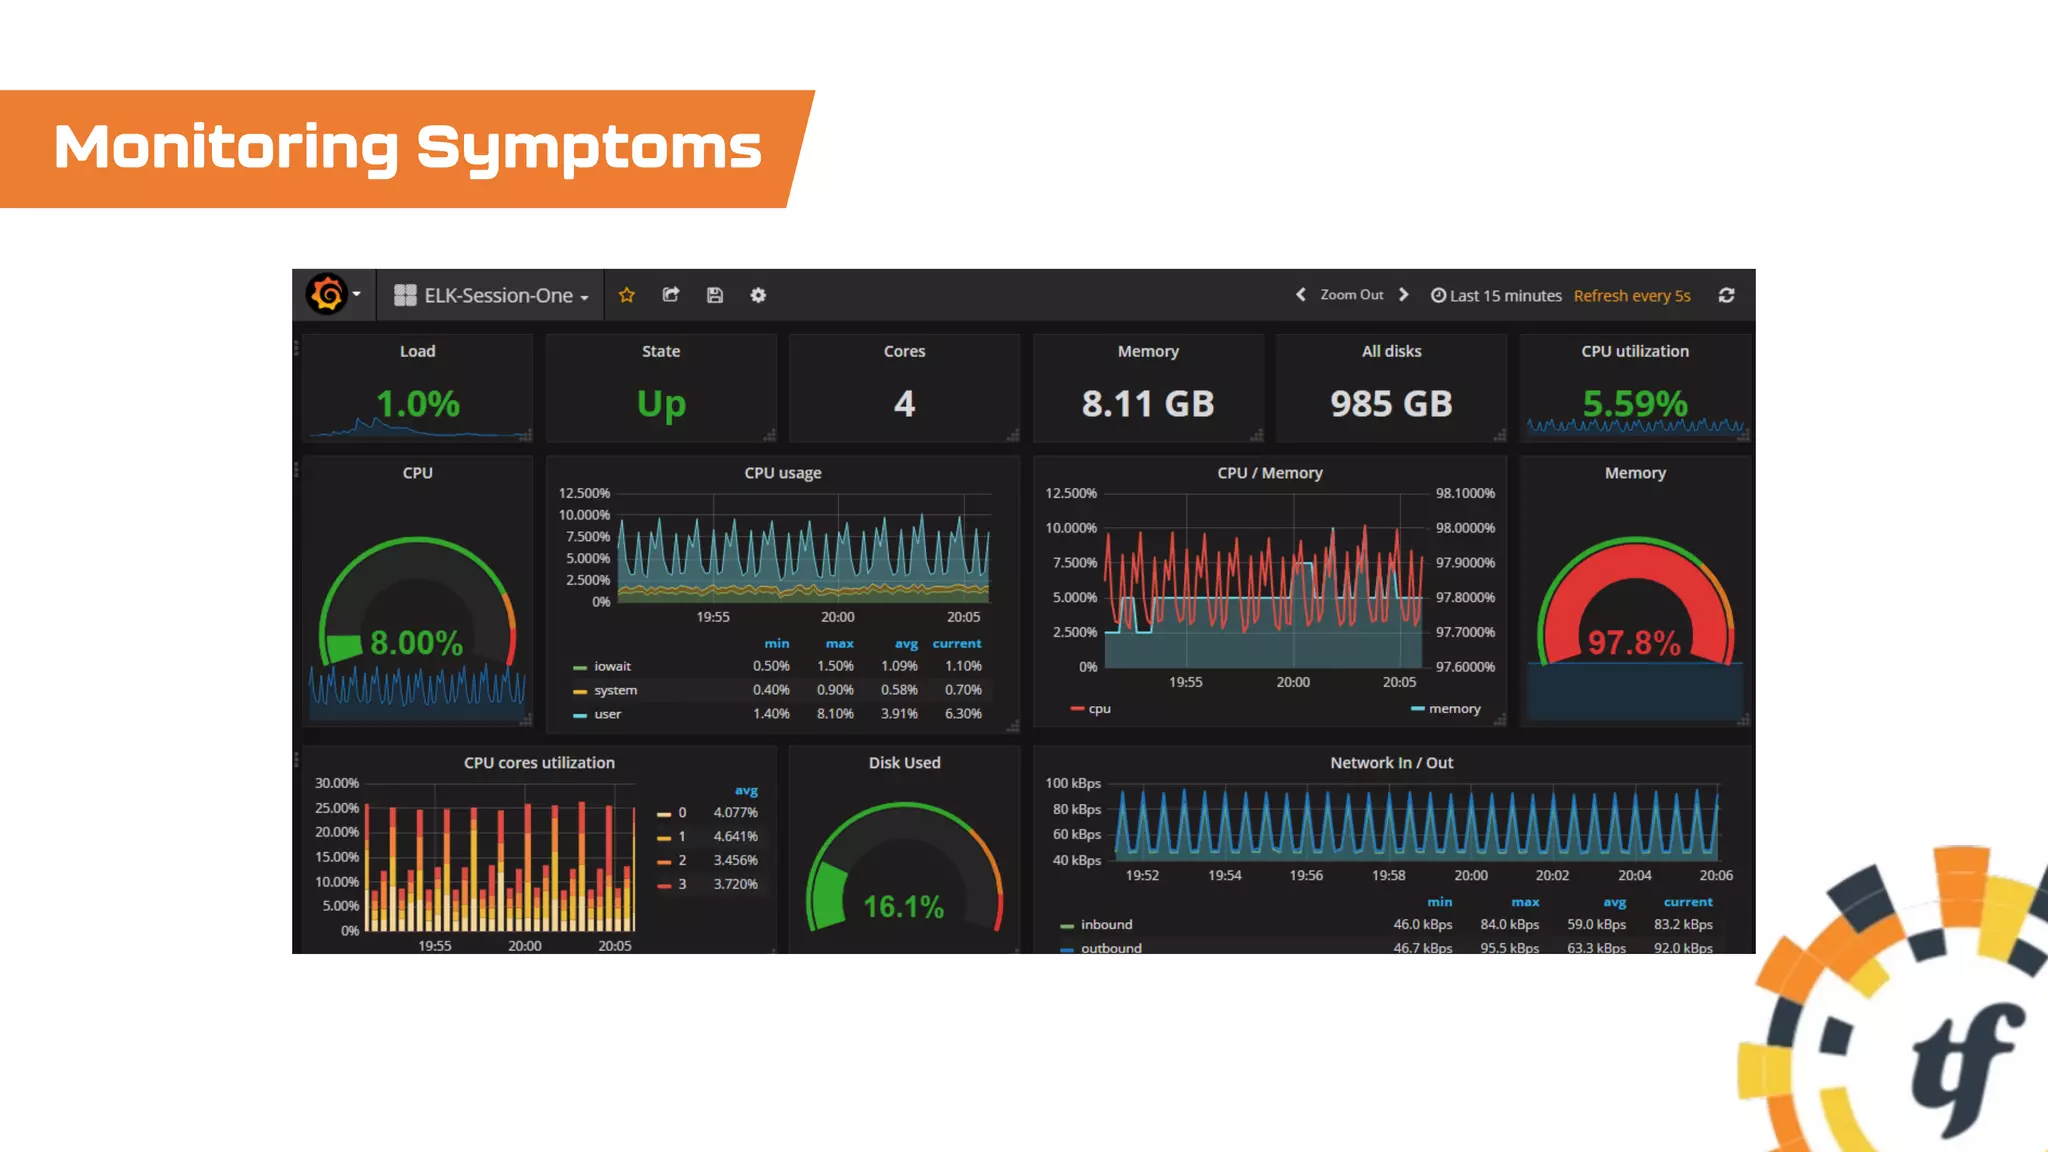Open the Load panel title menu
2048x1152 pixels.
point(418,351)
